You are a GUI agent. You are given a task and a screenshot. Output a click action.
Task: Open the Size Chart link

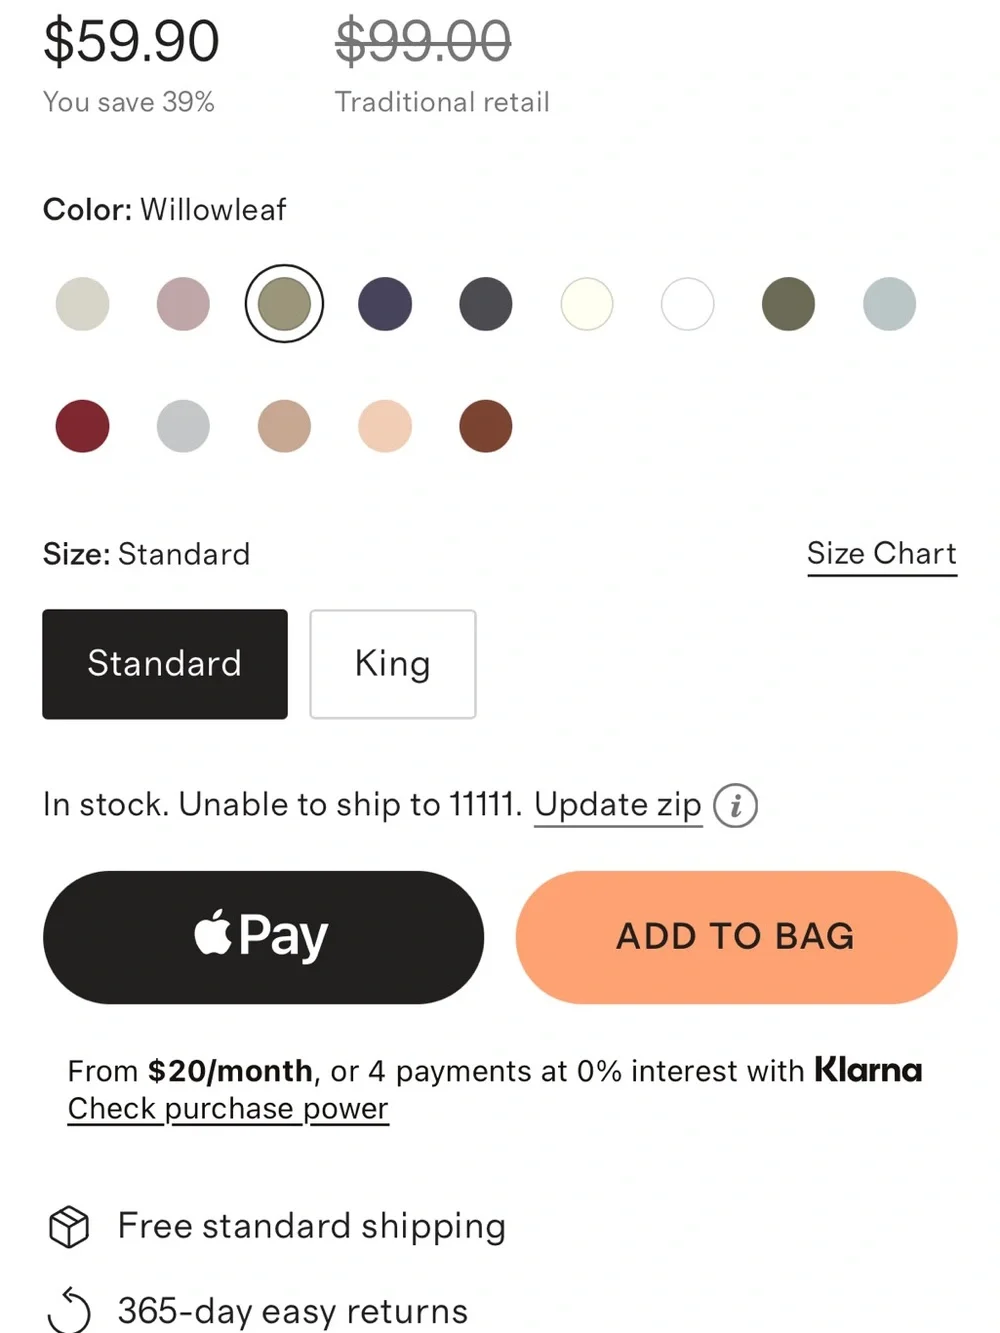click(x=882, y=554)
